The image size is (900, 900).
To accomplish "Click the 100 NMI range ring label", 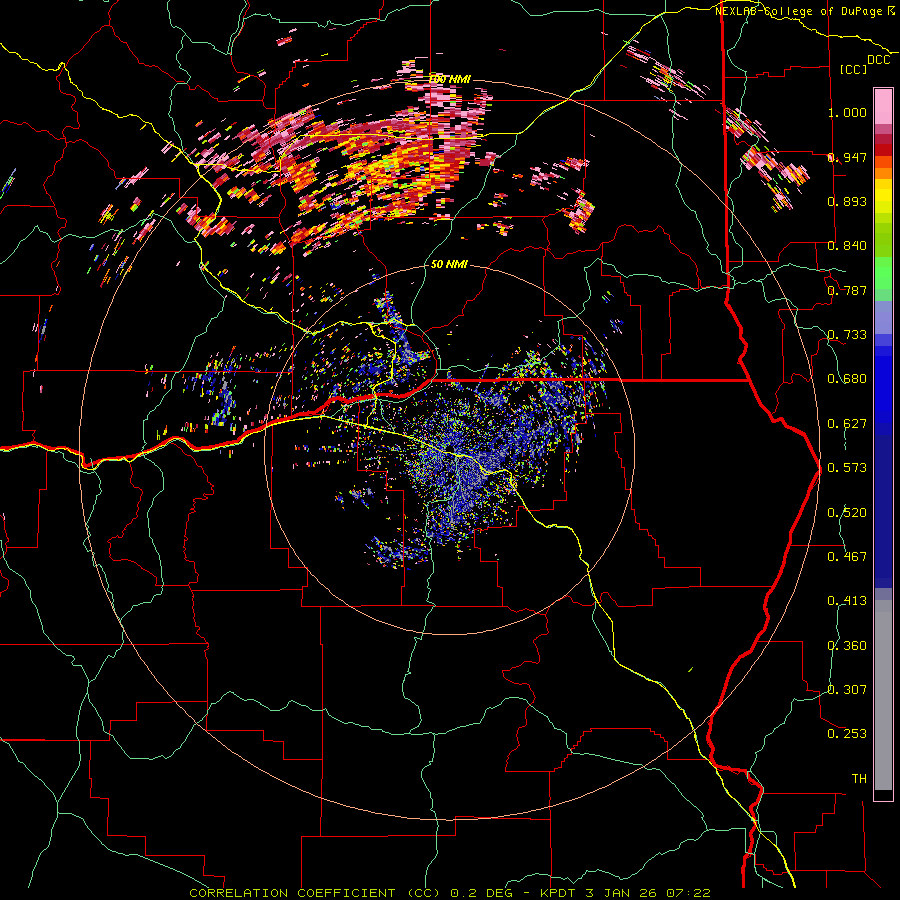I will click(x=449, y=79).
